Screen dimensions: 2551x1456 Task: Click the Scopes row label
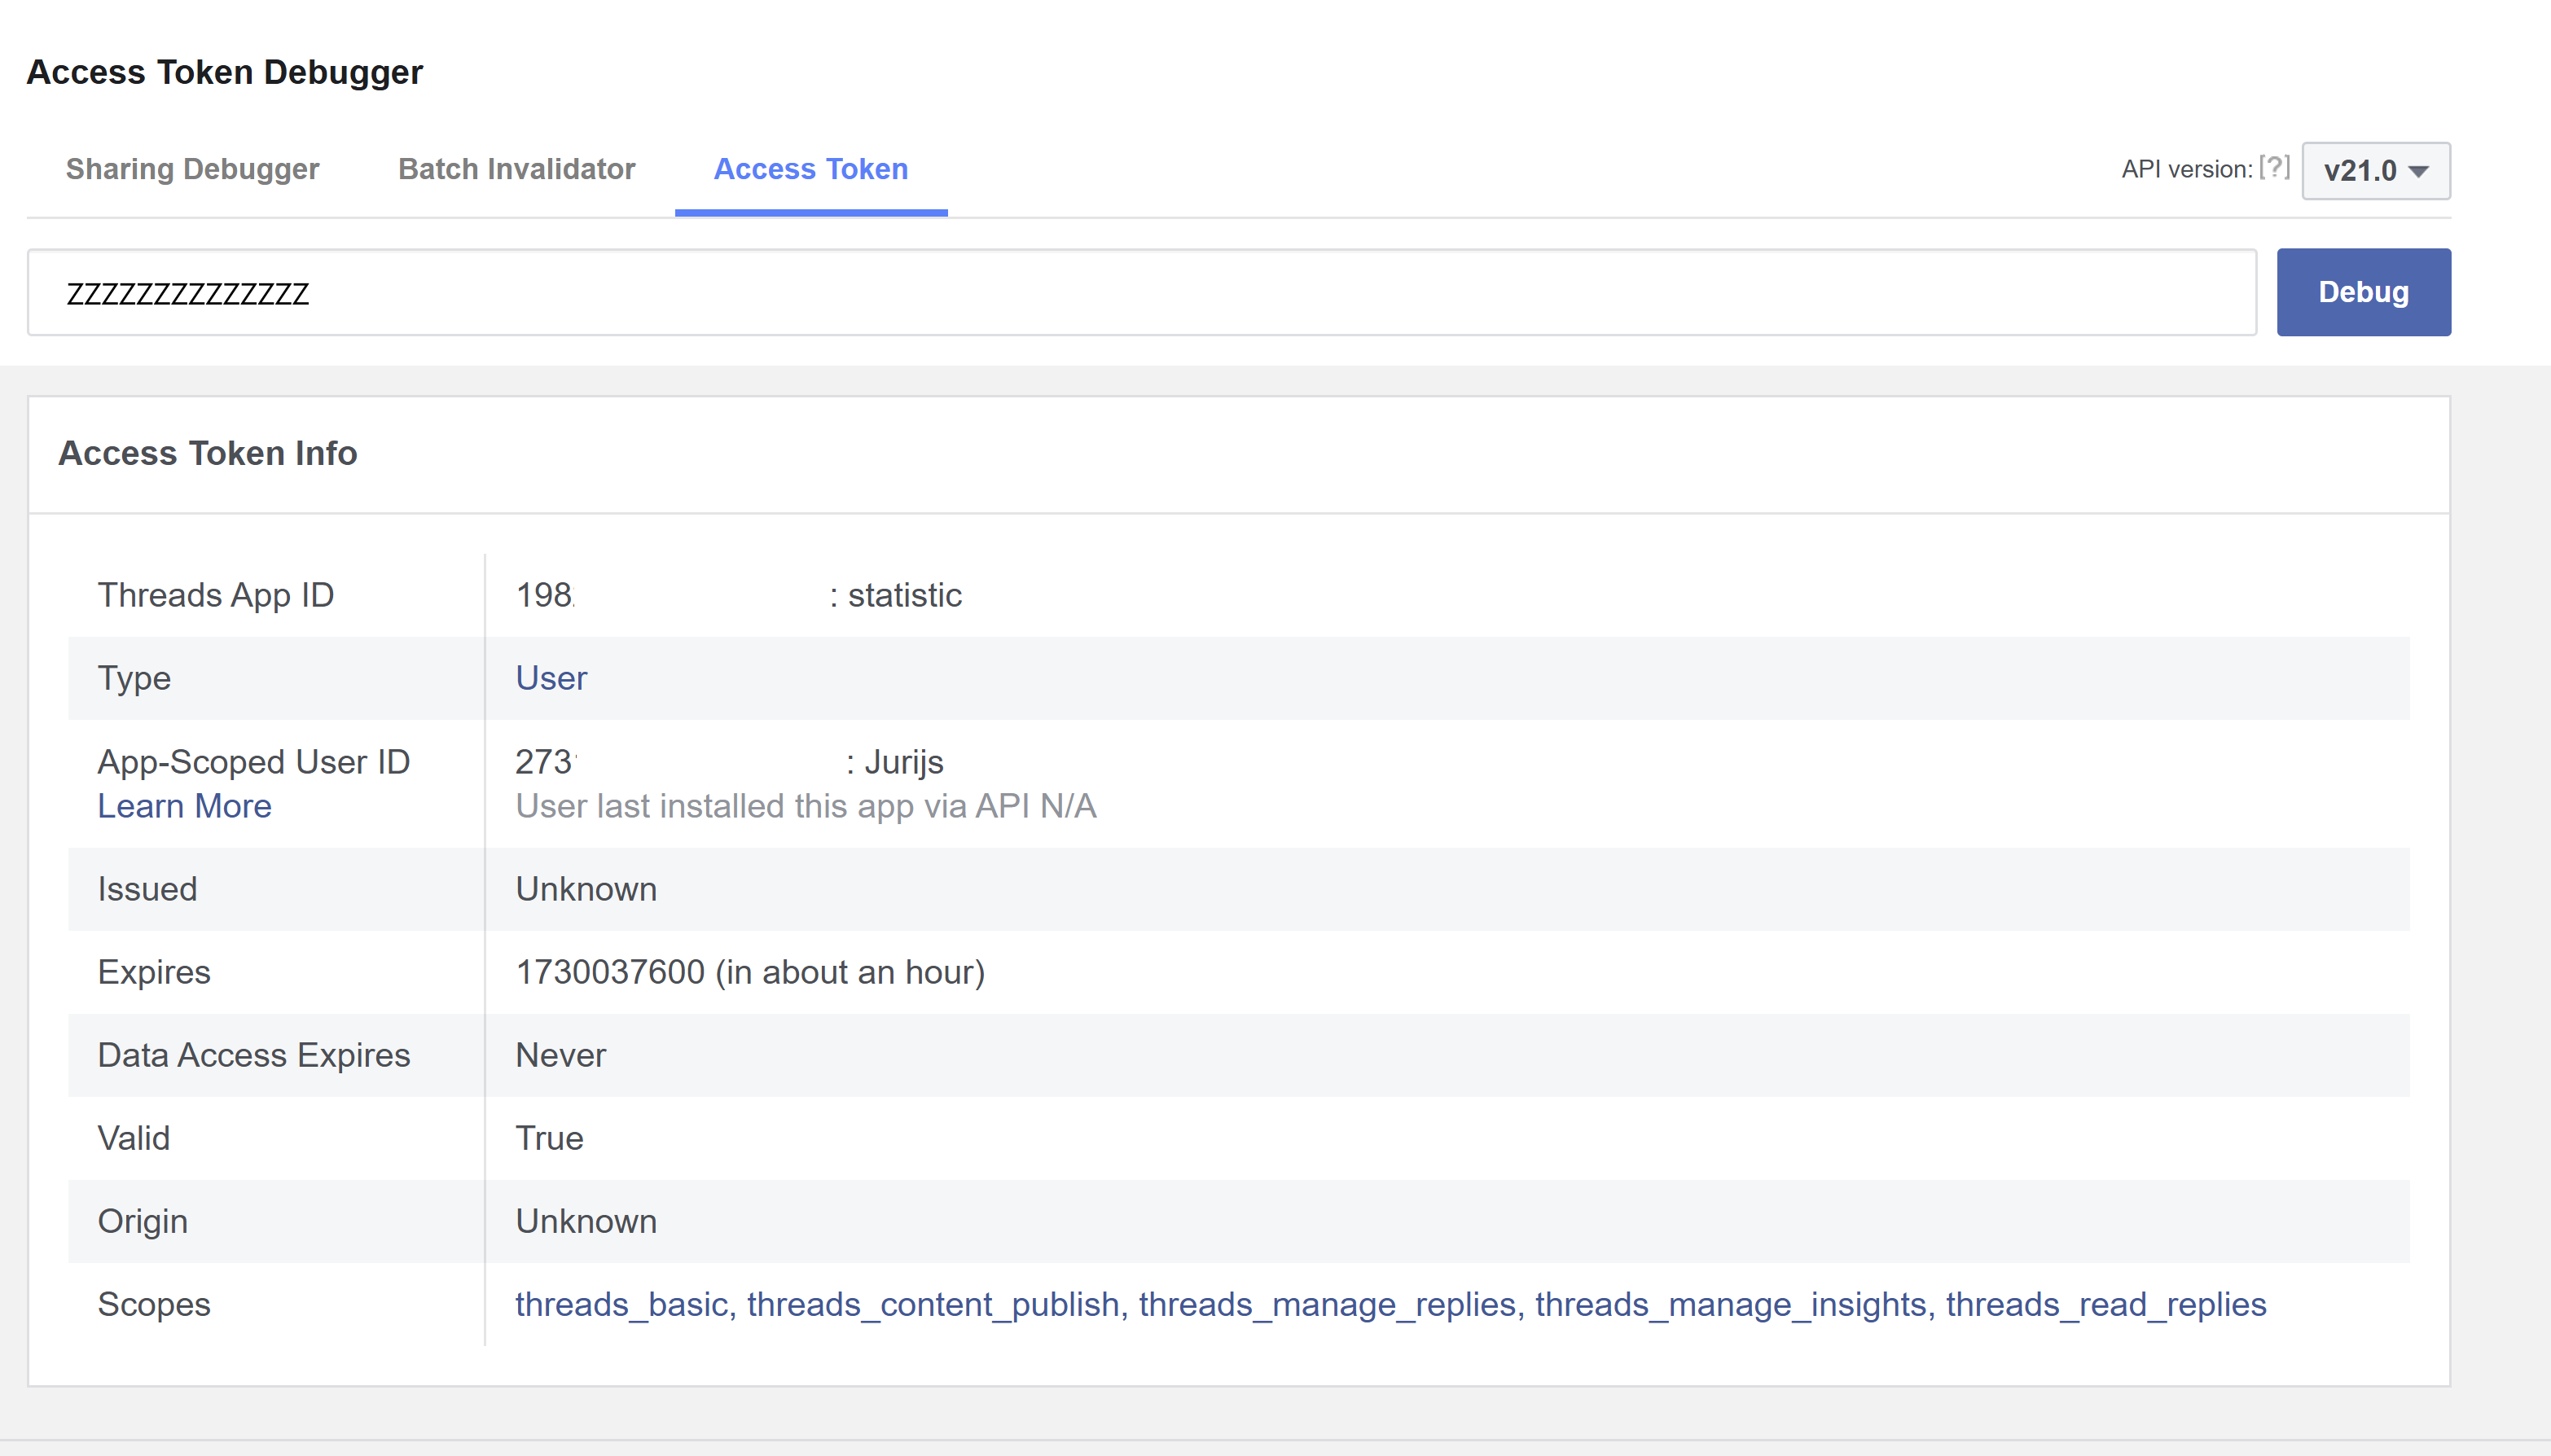(154, 1304)
